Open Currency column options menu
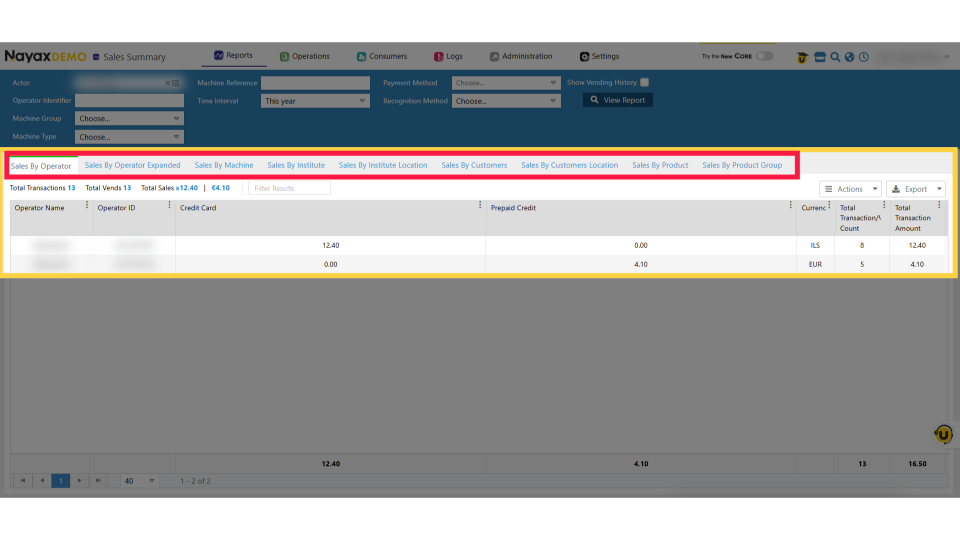Viewport: 960px width, 540px height. point(830,205)
